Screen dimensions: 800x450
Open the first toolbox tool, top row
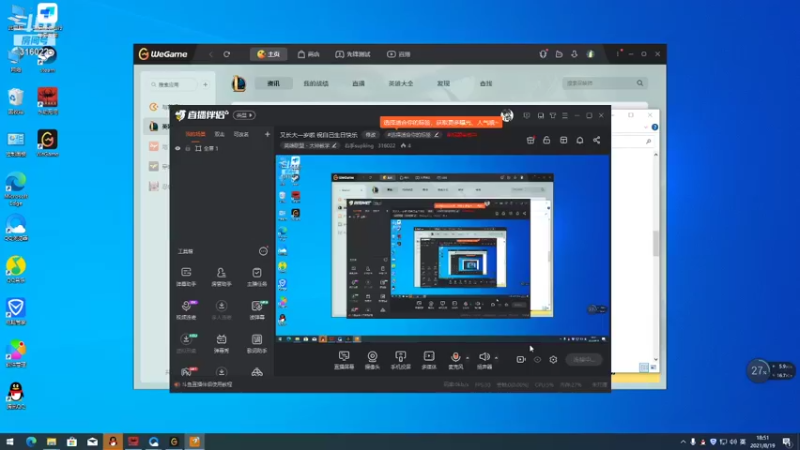tap(186, 277)
